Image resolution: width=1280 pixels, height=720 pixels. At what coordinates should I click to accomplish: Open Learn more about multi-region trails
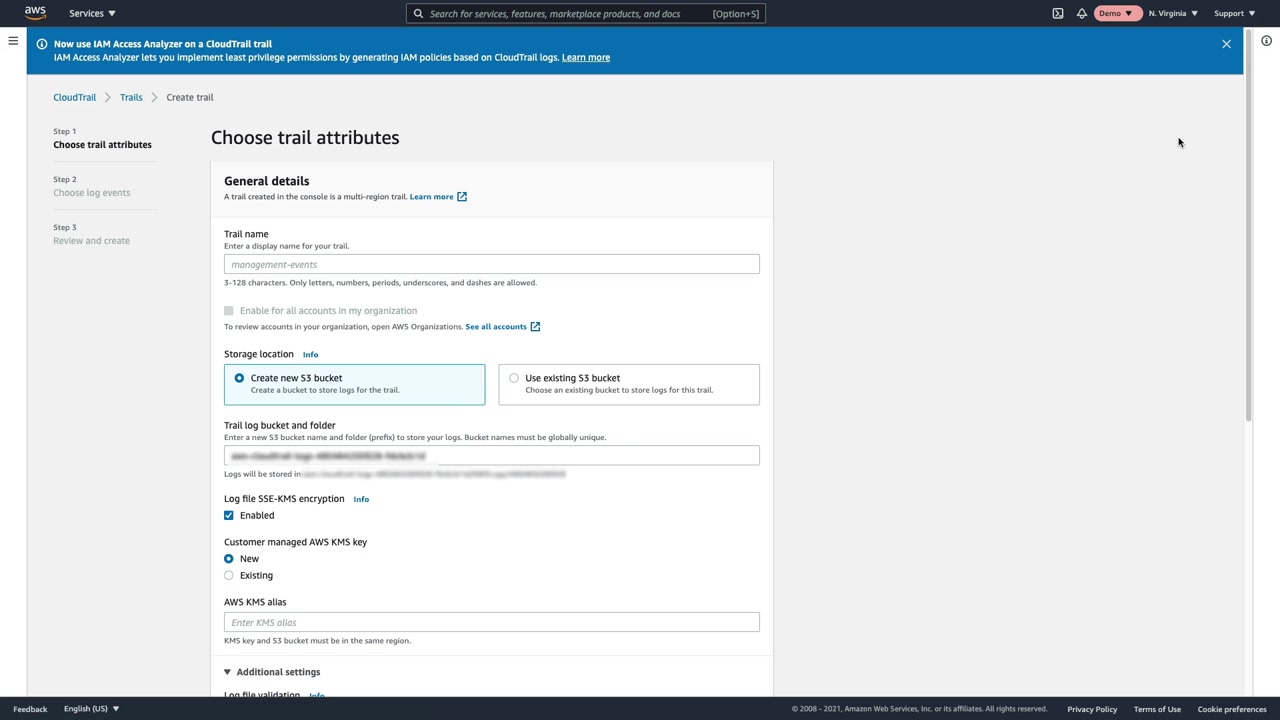pos(438,196)
